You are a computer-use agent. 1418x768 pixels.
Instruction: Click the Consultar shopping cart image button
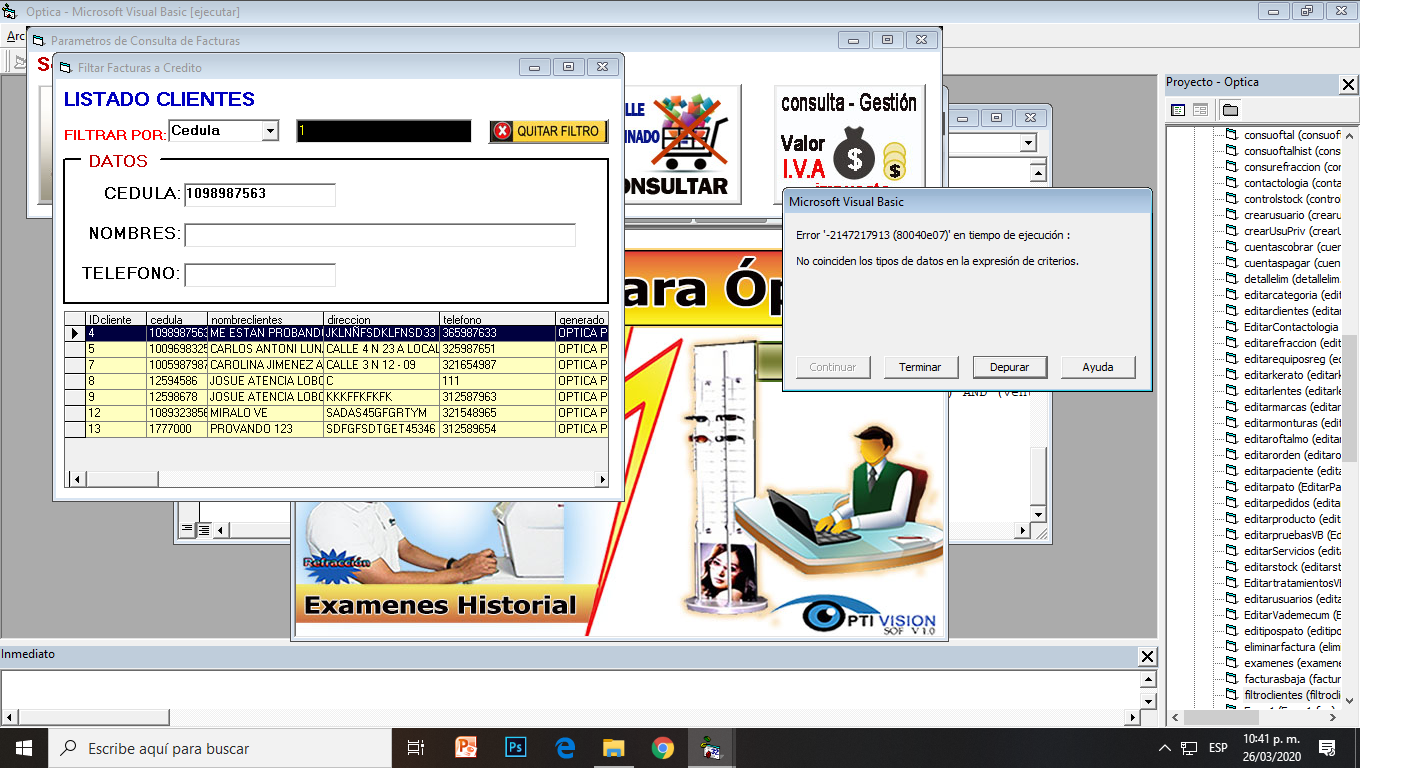(x=682, y=145)
